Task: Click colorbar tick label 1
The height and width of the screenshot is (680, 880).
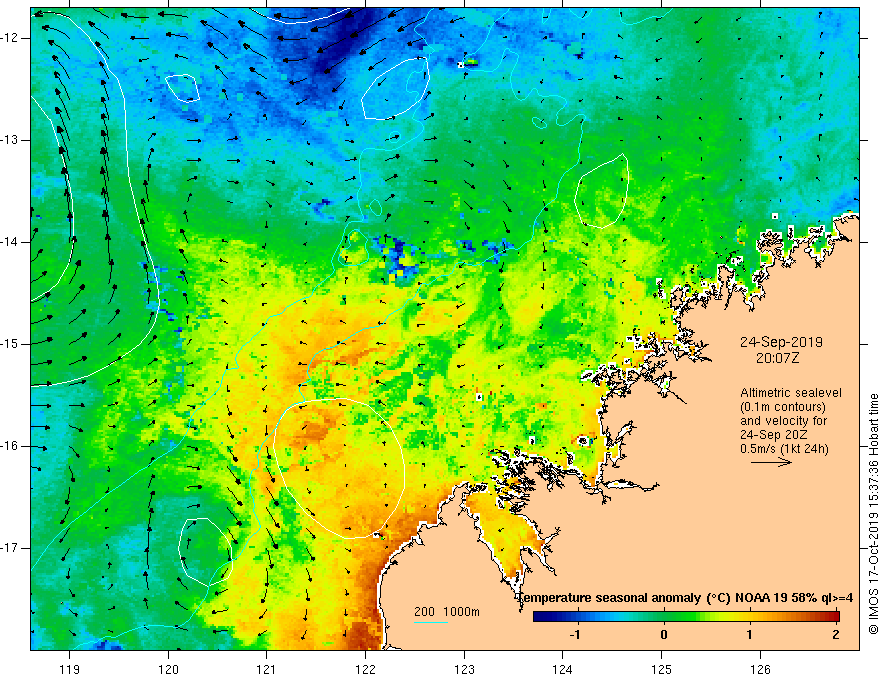Action: point(749,635)
